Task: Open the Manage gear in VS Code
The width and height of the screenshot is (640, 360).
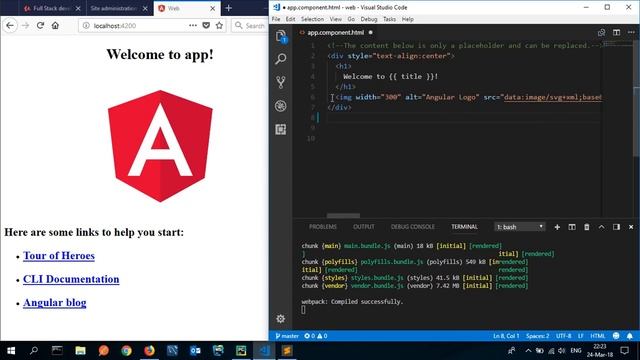Action: pos(281,319)
